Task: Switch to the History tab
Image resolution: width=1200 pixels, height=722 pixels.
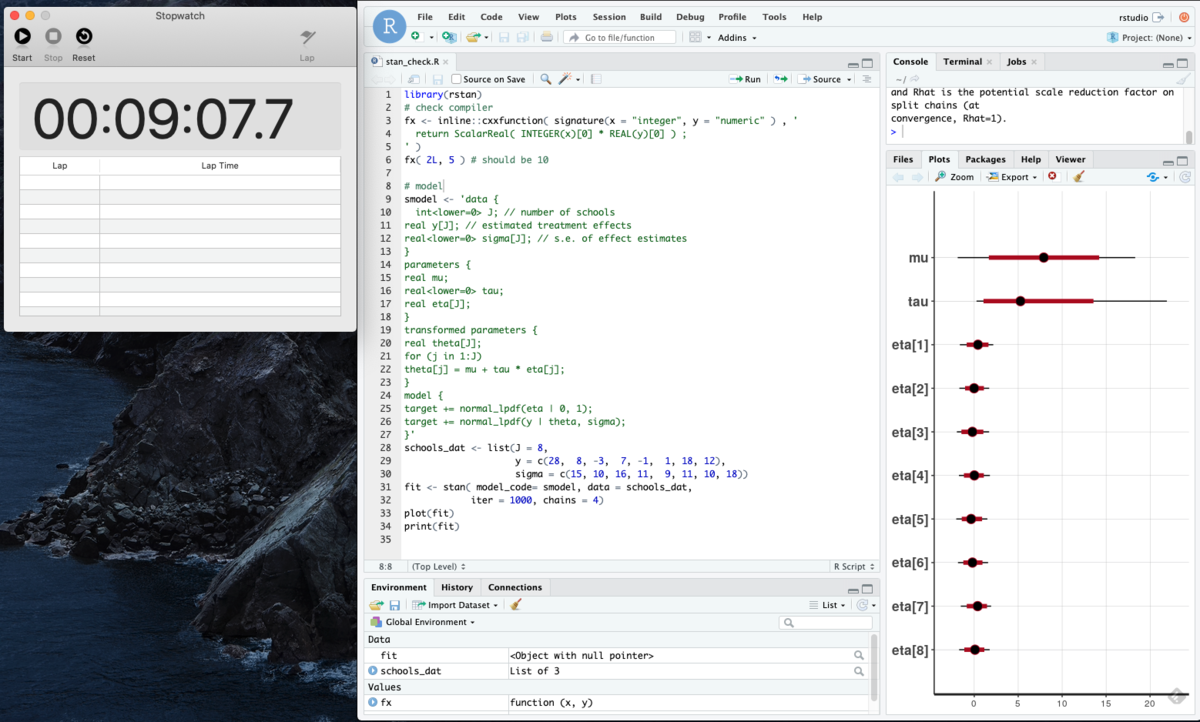Action: coord(457,587)
